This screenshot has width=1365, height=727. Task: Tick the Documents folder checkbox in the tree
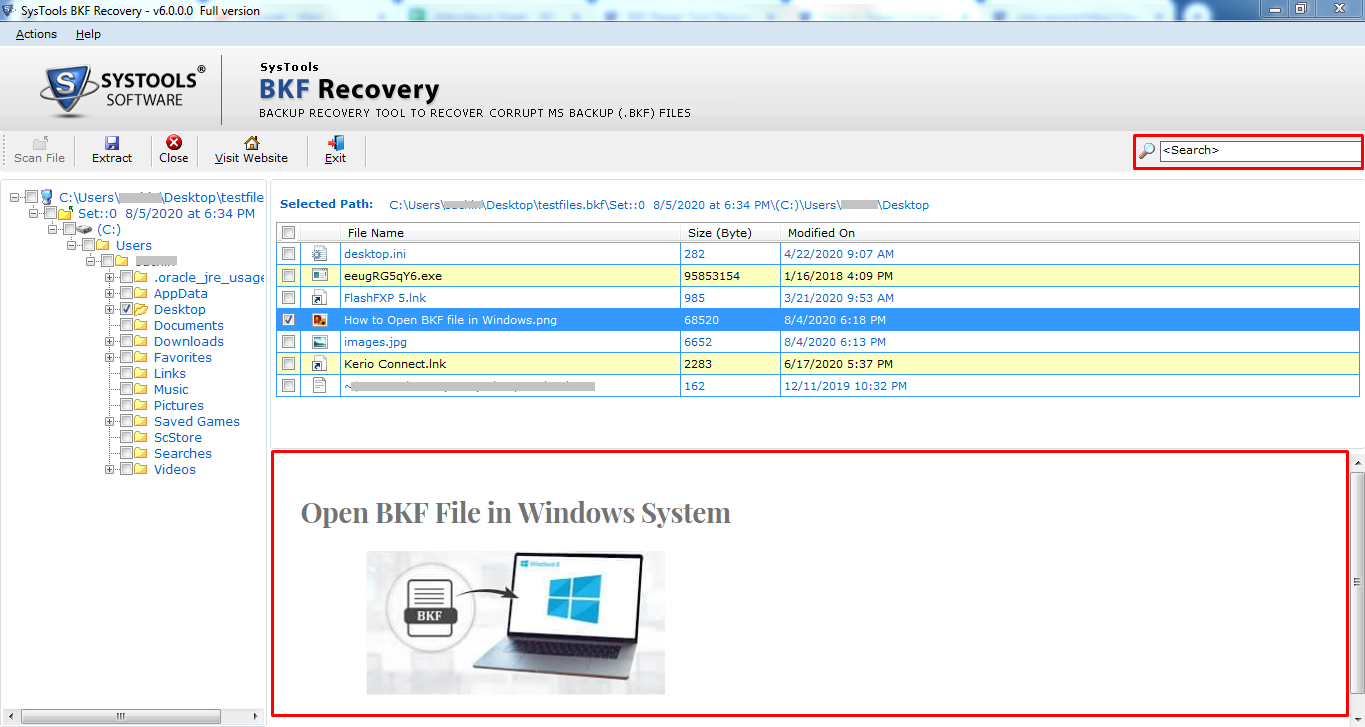tap(126, 325)
